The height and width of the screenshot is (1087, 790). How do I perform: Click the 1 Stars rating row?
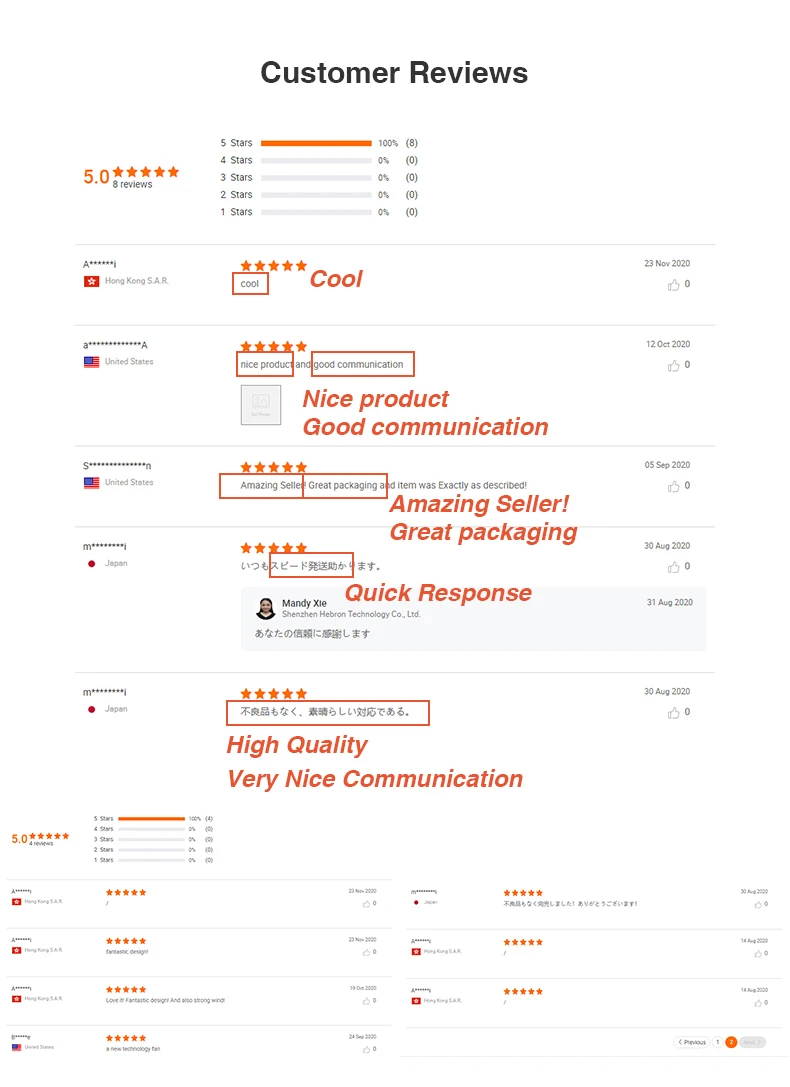click(x=316, y=212)
